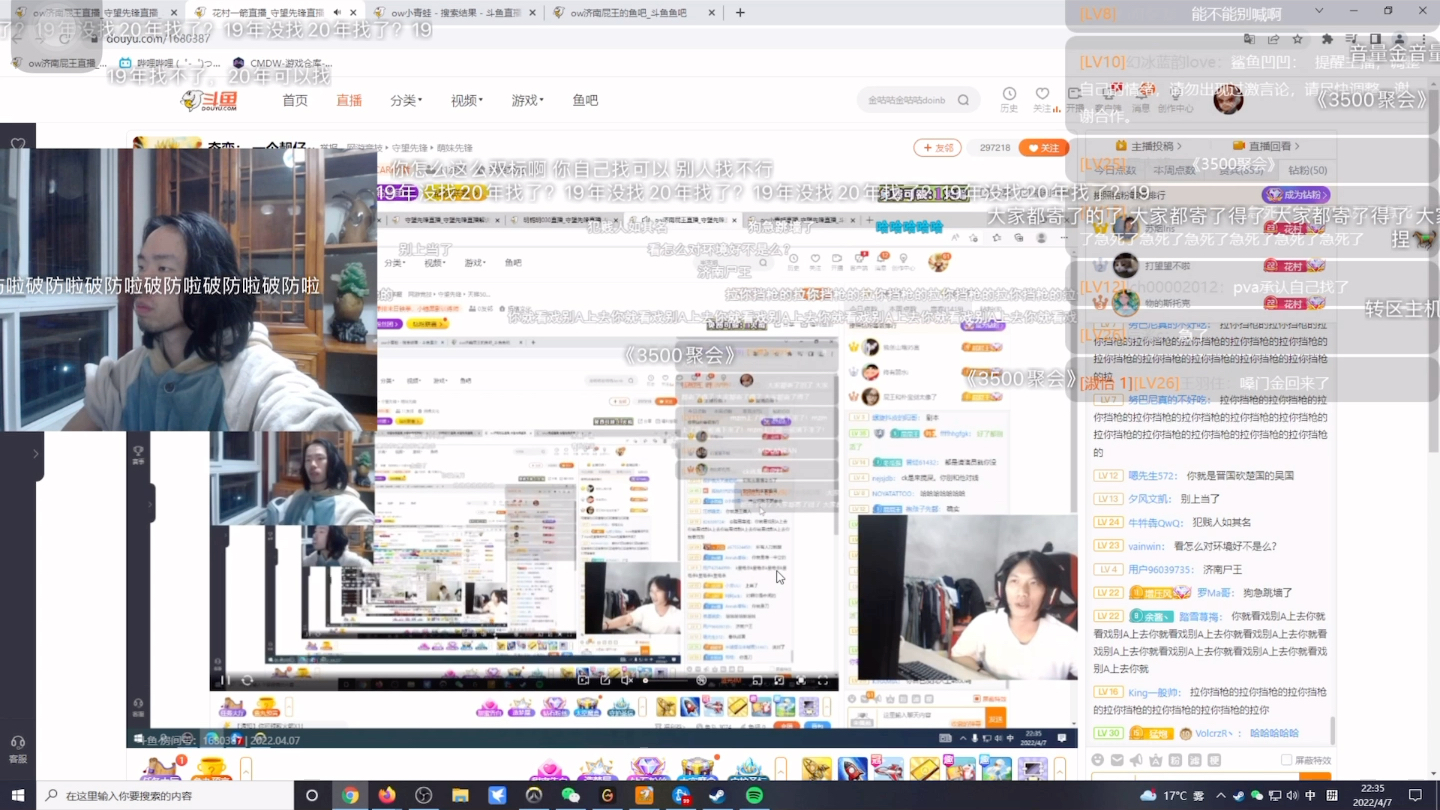Open the Overwatch icon in the taskbar
This screenshot has width=1440, height=810.
(534, 796)
